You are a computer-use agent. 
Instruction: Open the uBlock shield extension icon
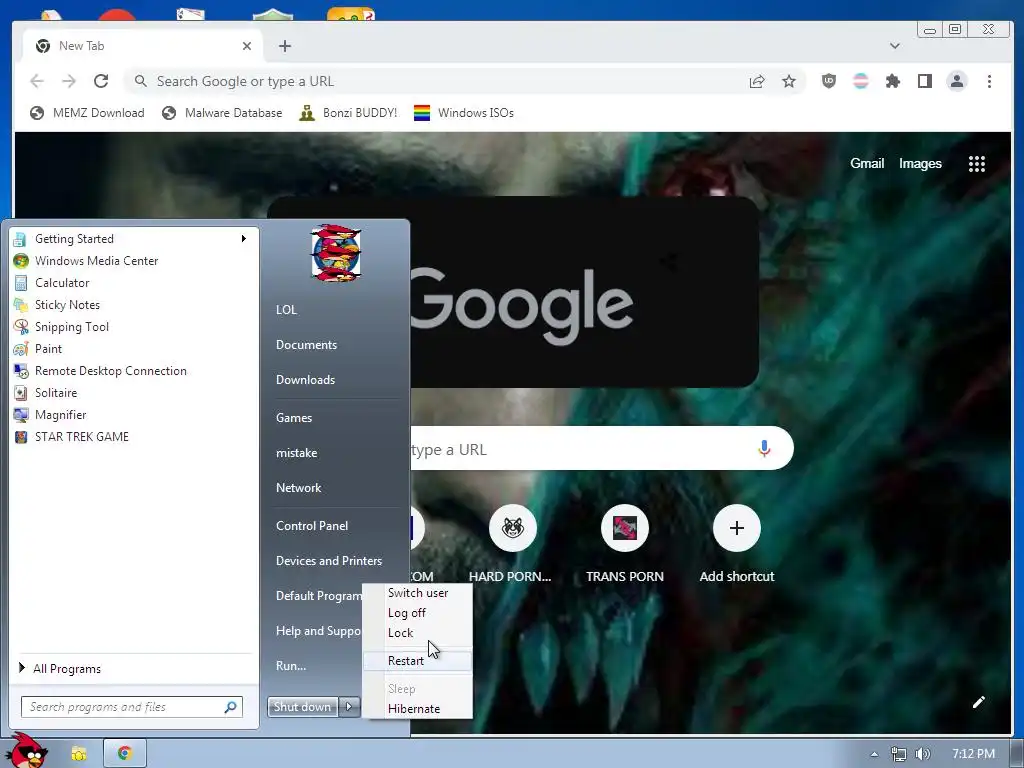pyautogui.click(x=829, y=81)
